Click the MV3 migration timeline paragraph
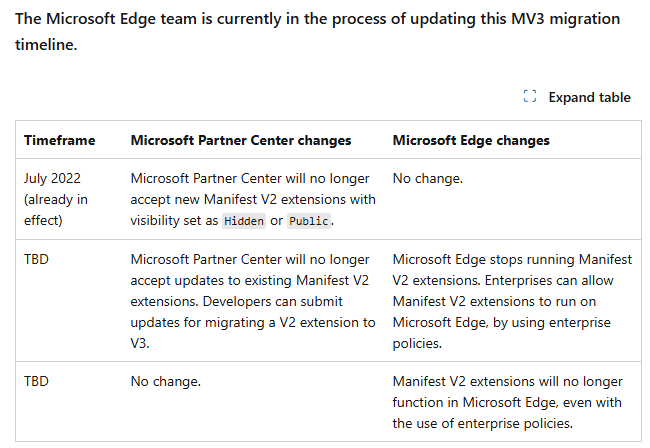This screenshot has height=448, width=650. [318, 31]
